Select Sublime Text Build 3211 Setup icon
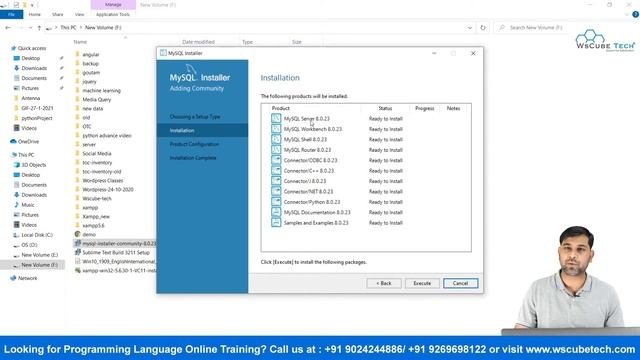This screenshot has width=640, height=360. (77, 252)
